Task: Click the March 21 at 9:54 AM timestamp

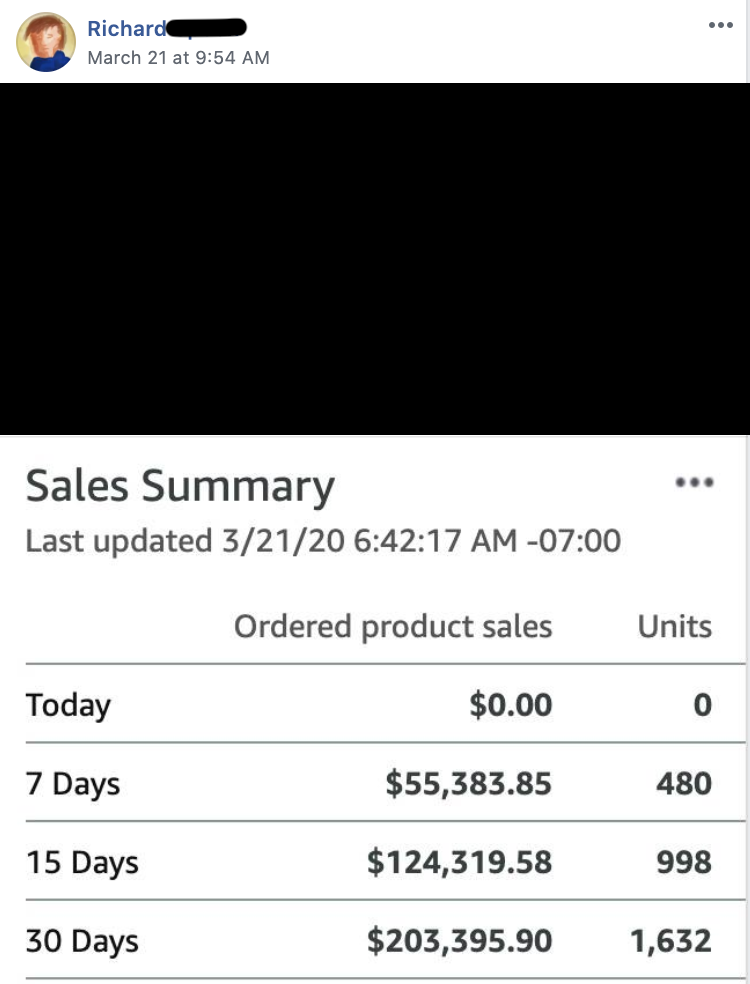Action: click(178, 58)
